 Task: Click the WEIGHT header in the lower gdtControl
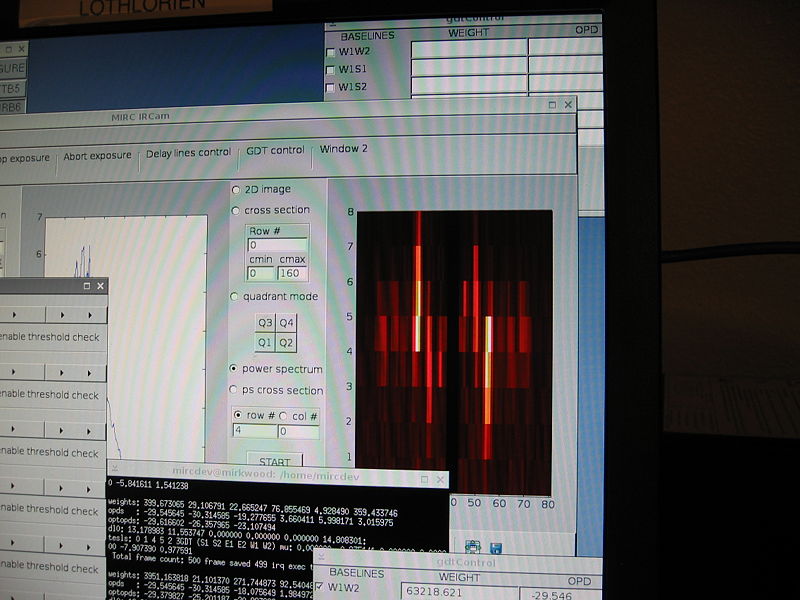pos(459,577)
